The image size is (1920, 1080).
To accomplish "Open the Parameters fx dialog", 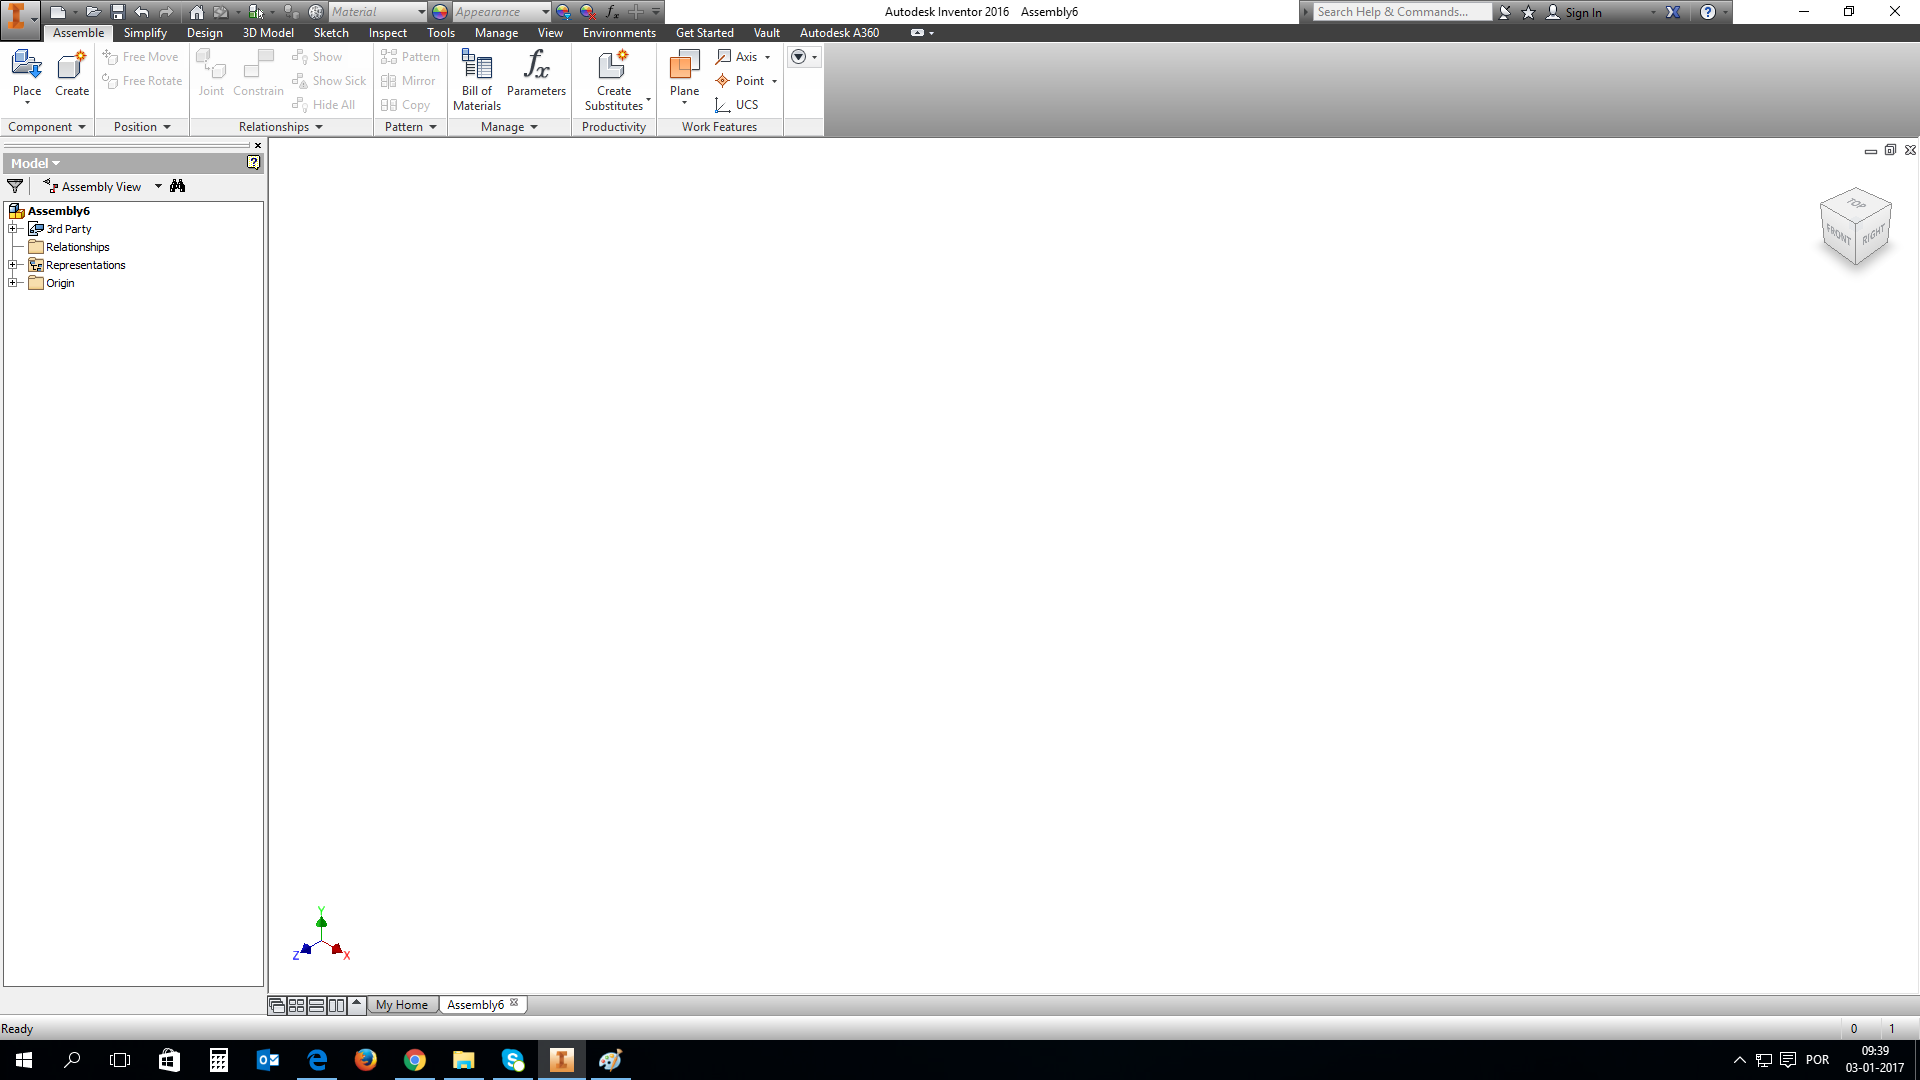I will [536, 67].
